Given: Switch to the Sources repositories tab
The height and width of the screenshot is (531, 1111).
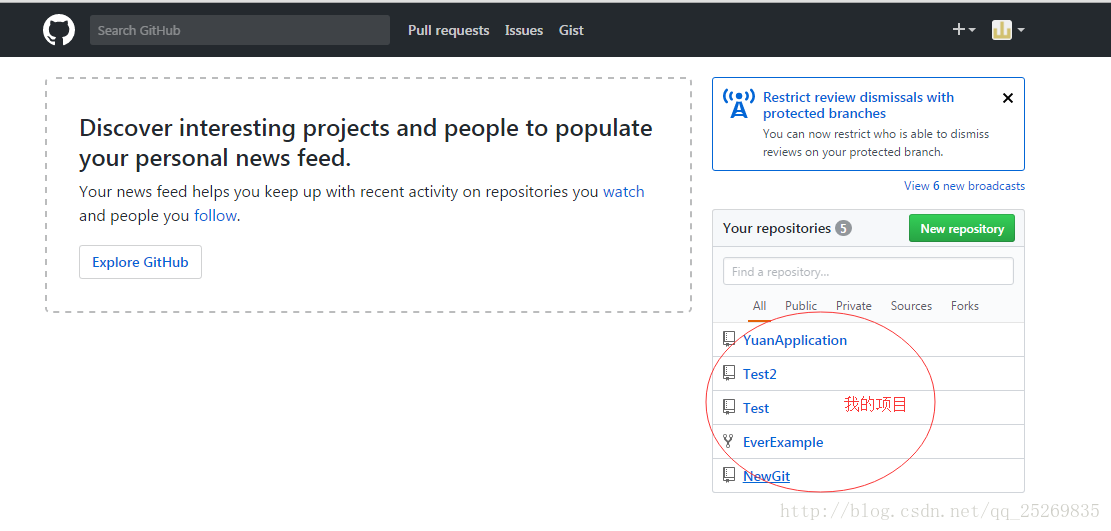Looking at the screenshot, I should click(x=911, y=306).
